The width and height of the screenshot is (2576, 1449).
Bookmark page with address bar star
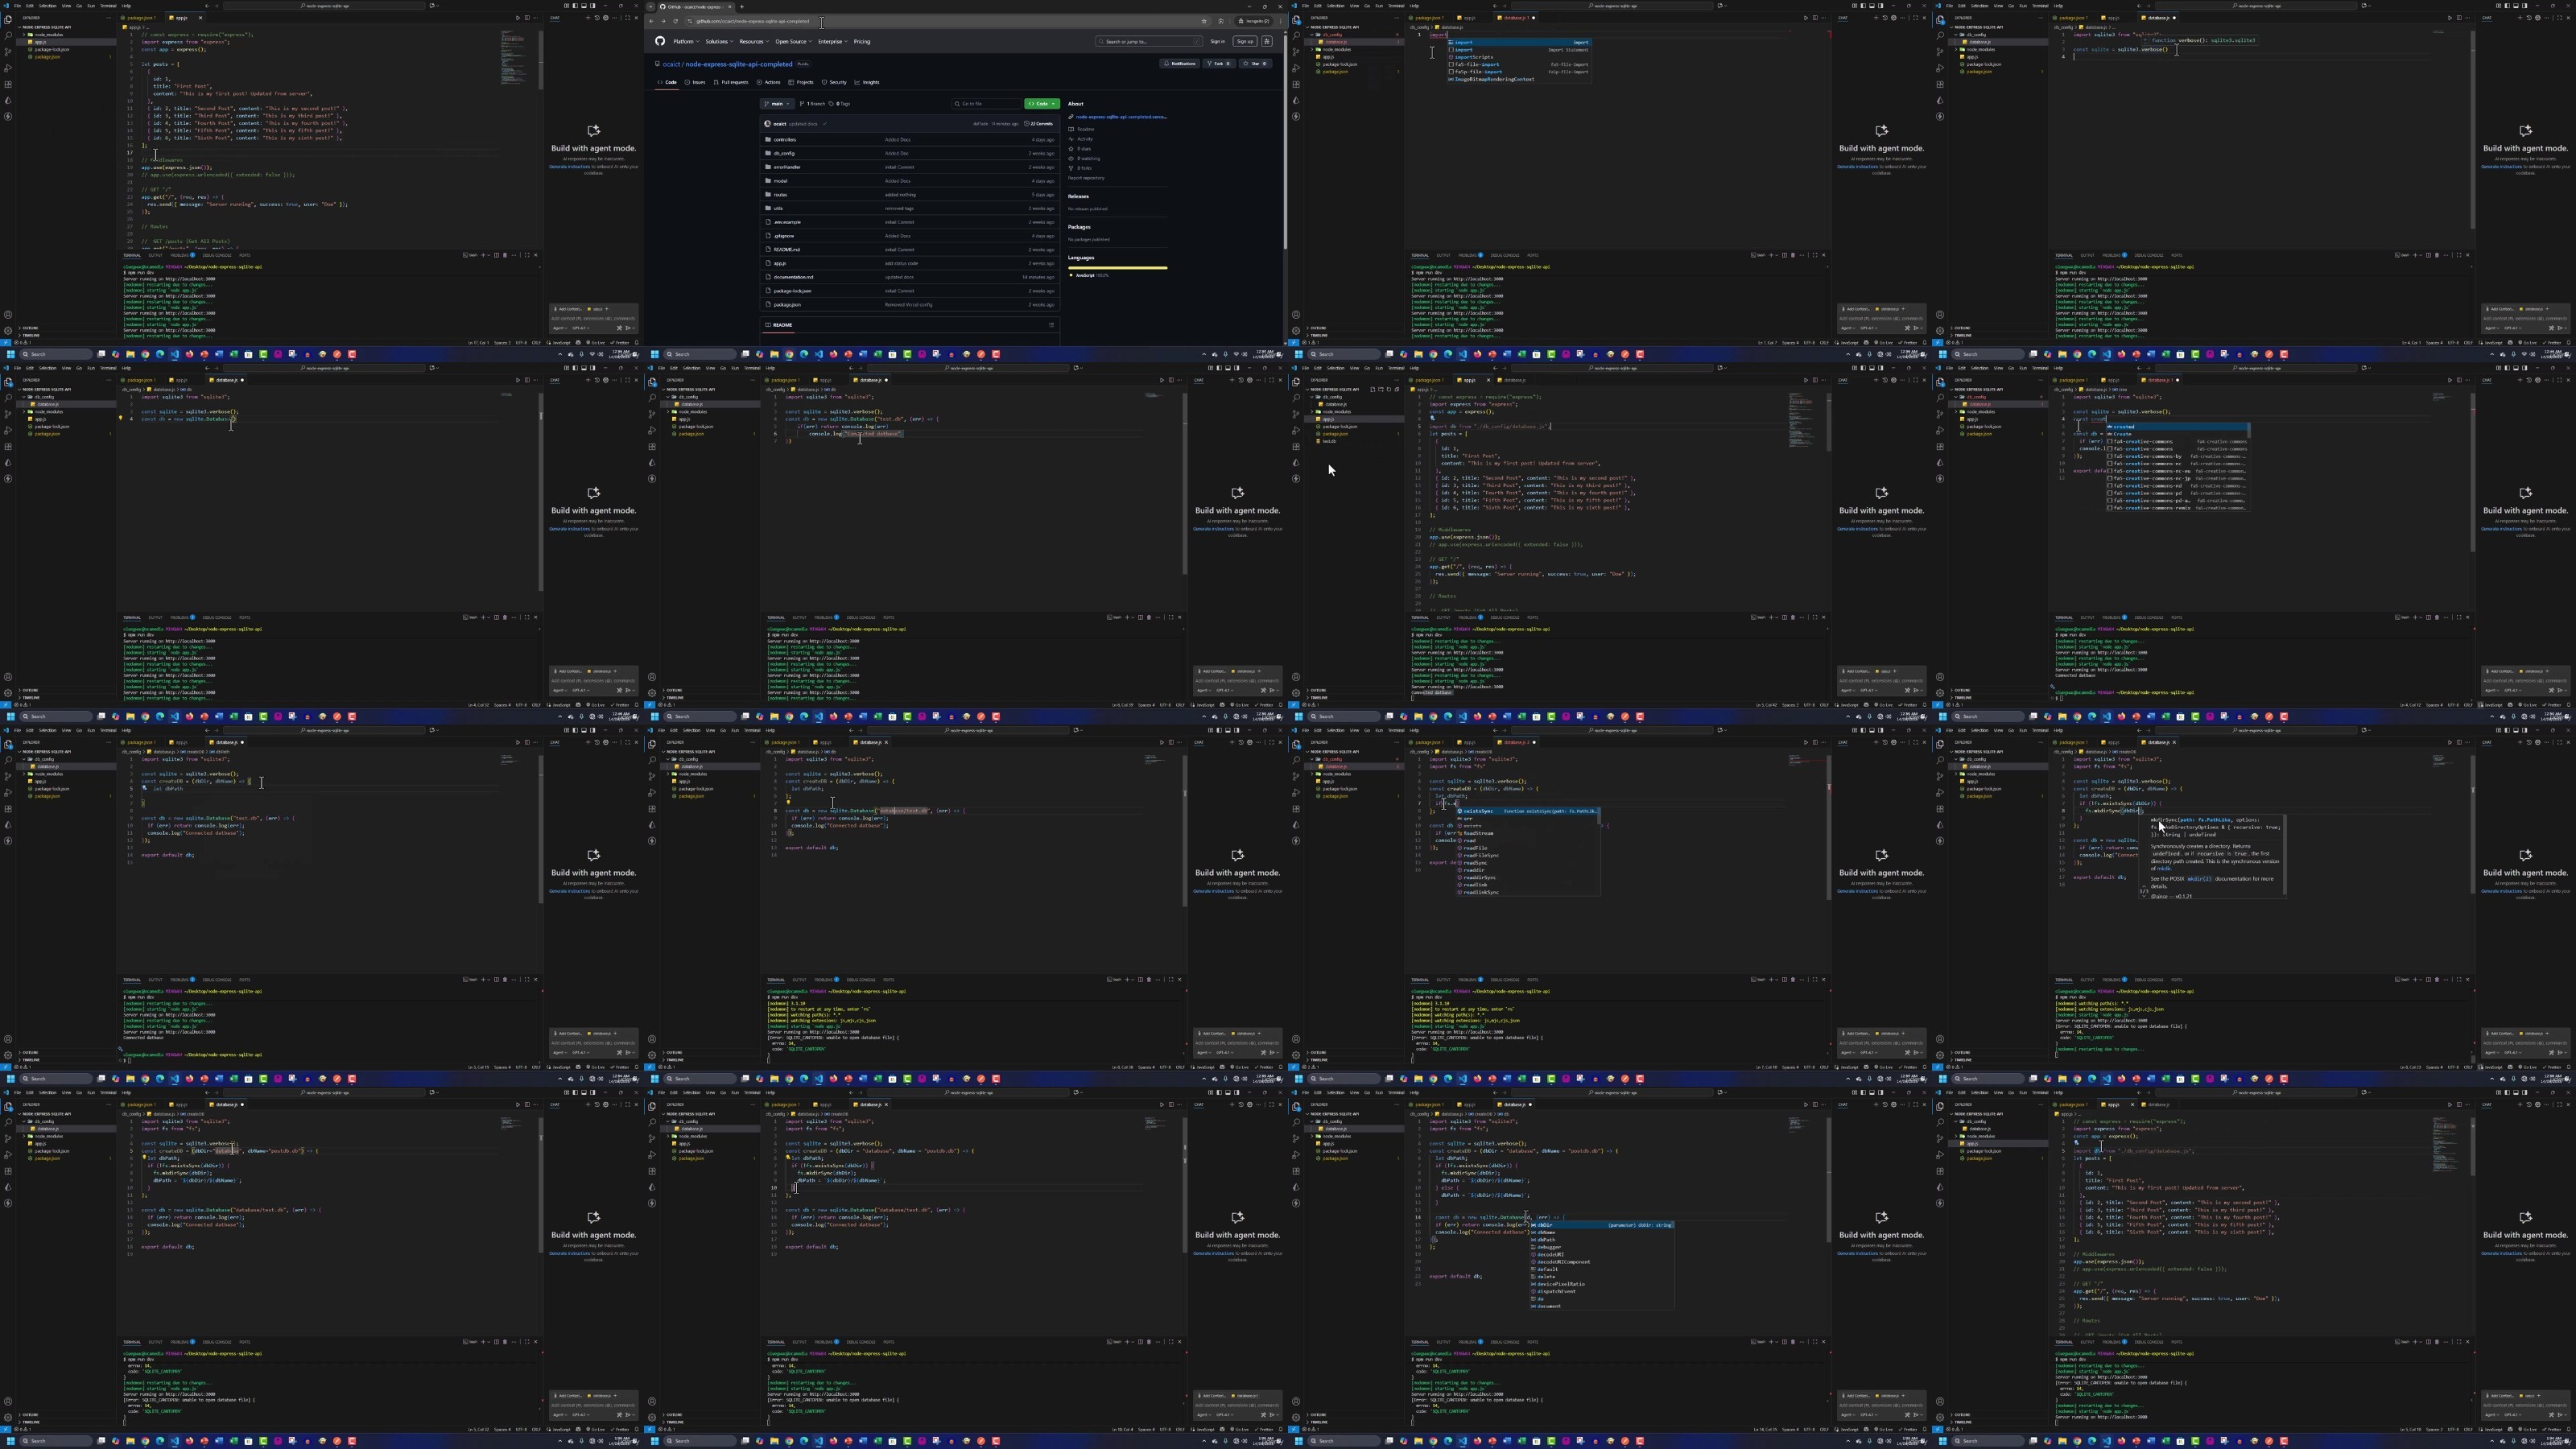click(1205, 21)
